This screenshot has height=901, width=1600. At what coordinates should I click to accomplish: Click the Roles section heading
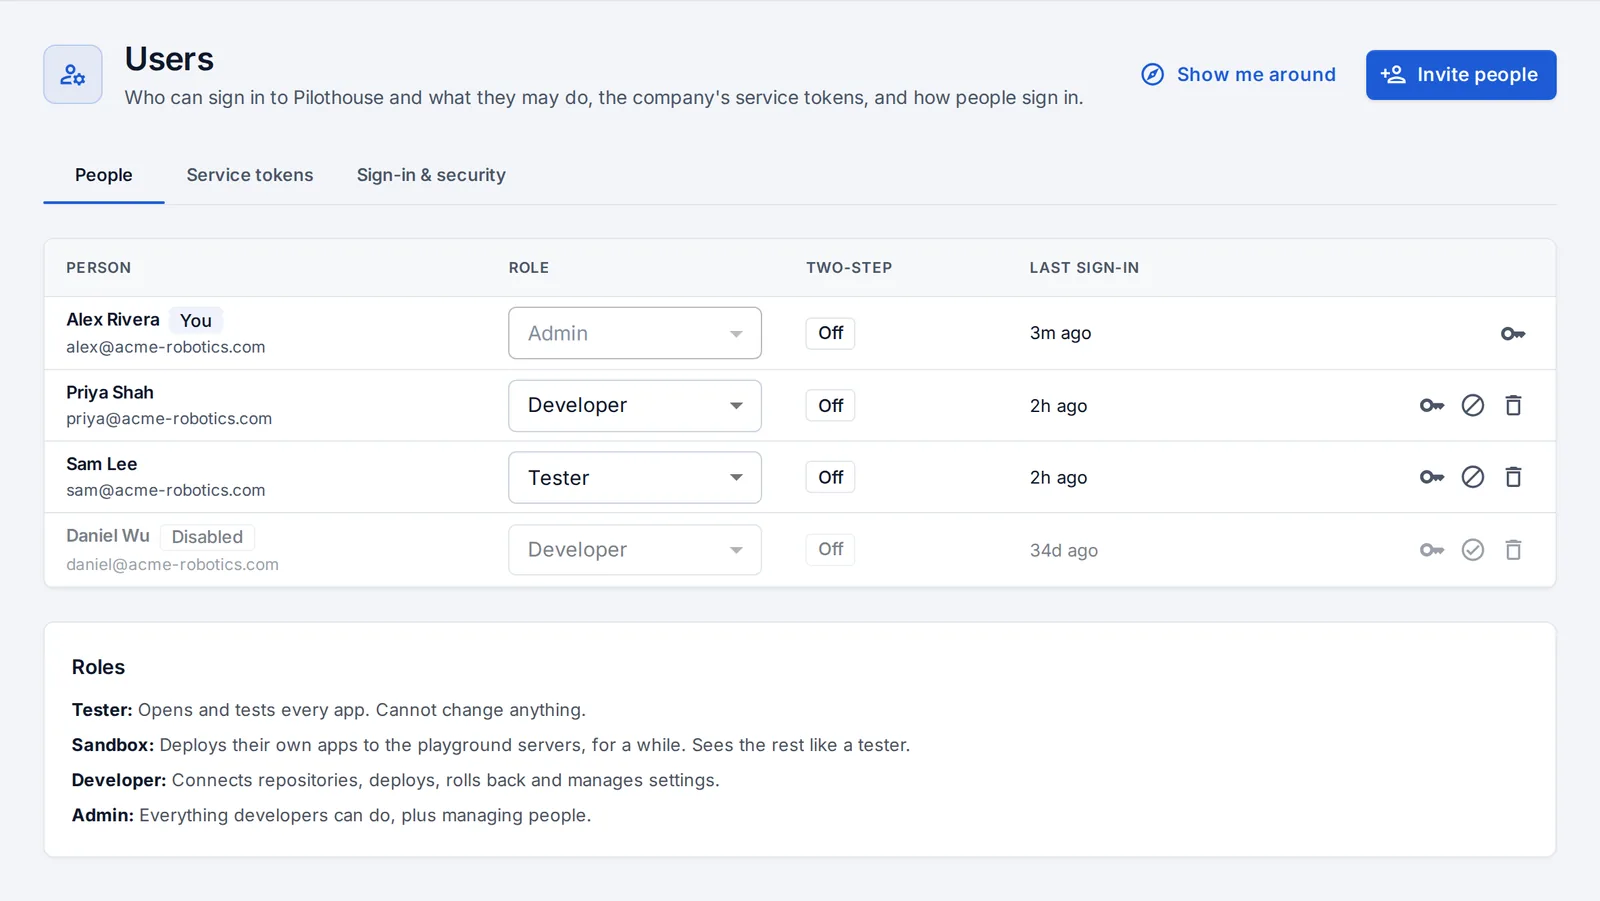point(98,667)
